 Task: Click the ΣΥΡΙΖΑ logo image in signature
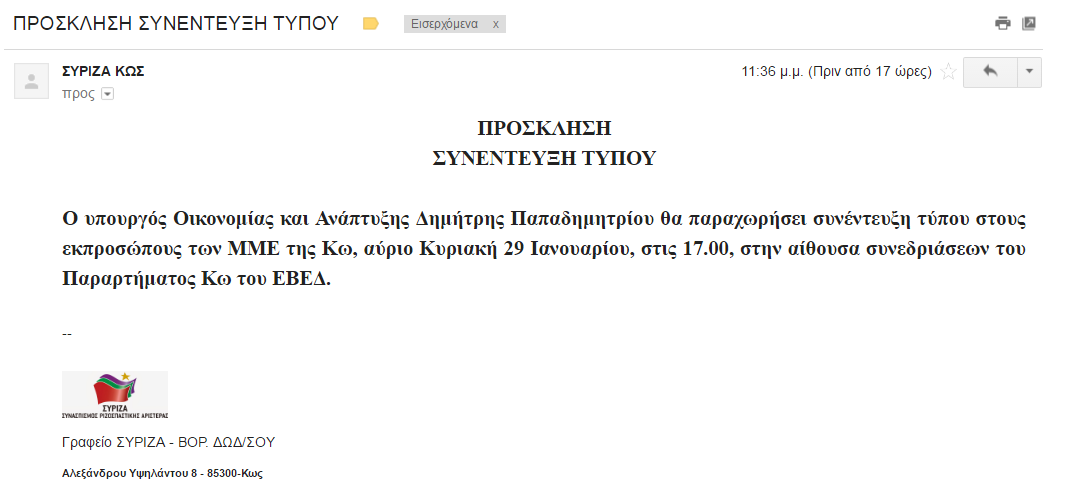pos(114,395)
